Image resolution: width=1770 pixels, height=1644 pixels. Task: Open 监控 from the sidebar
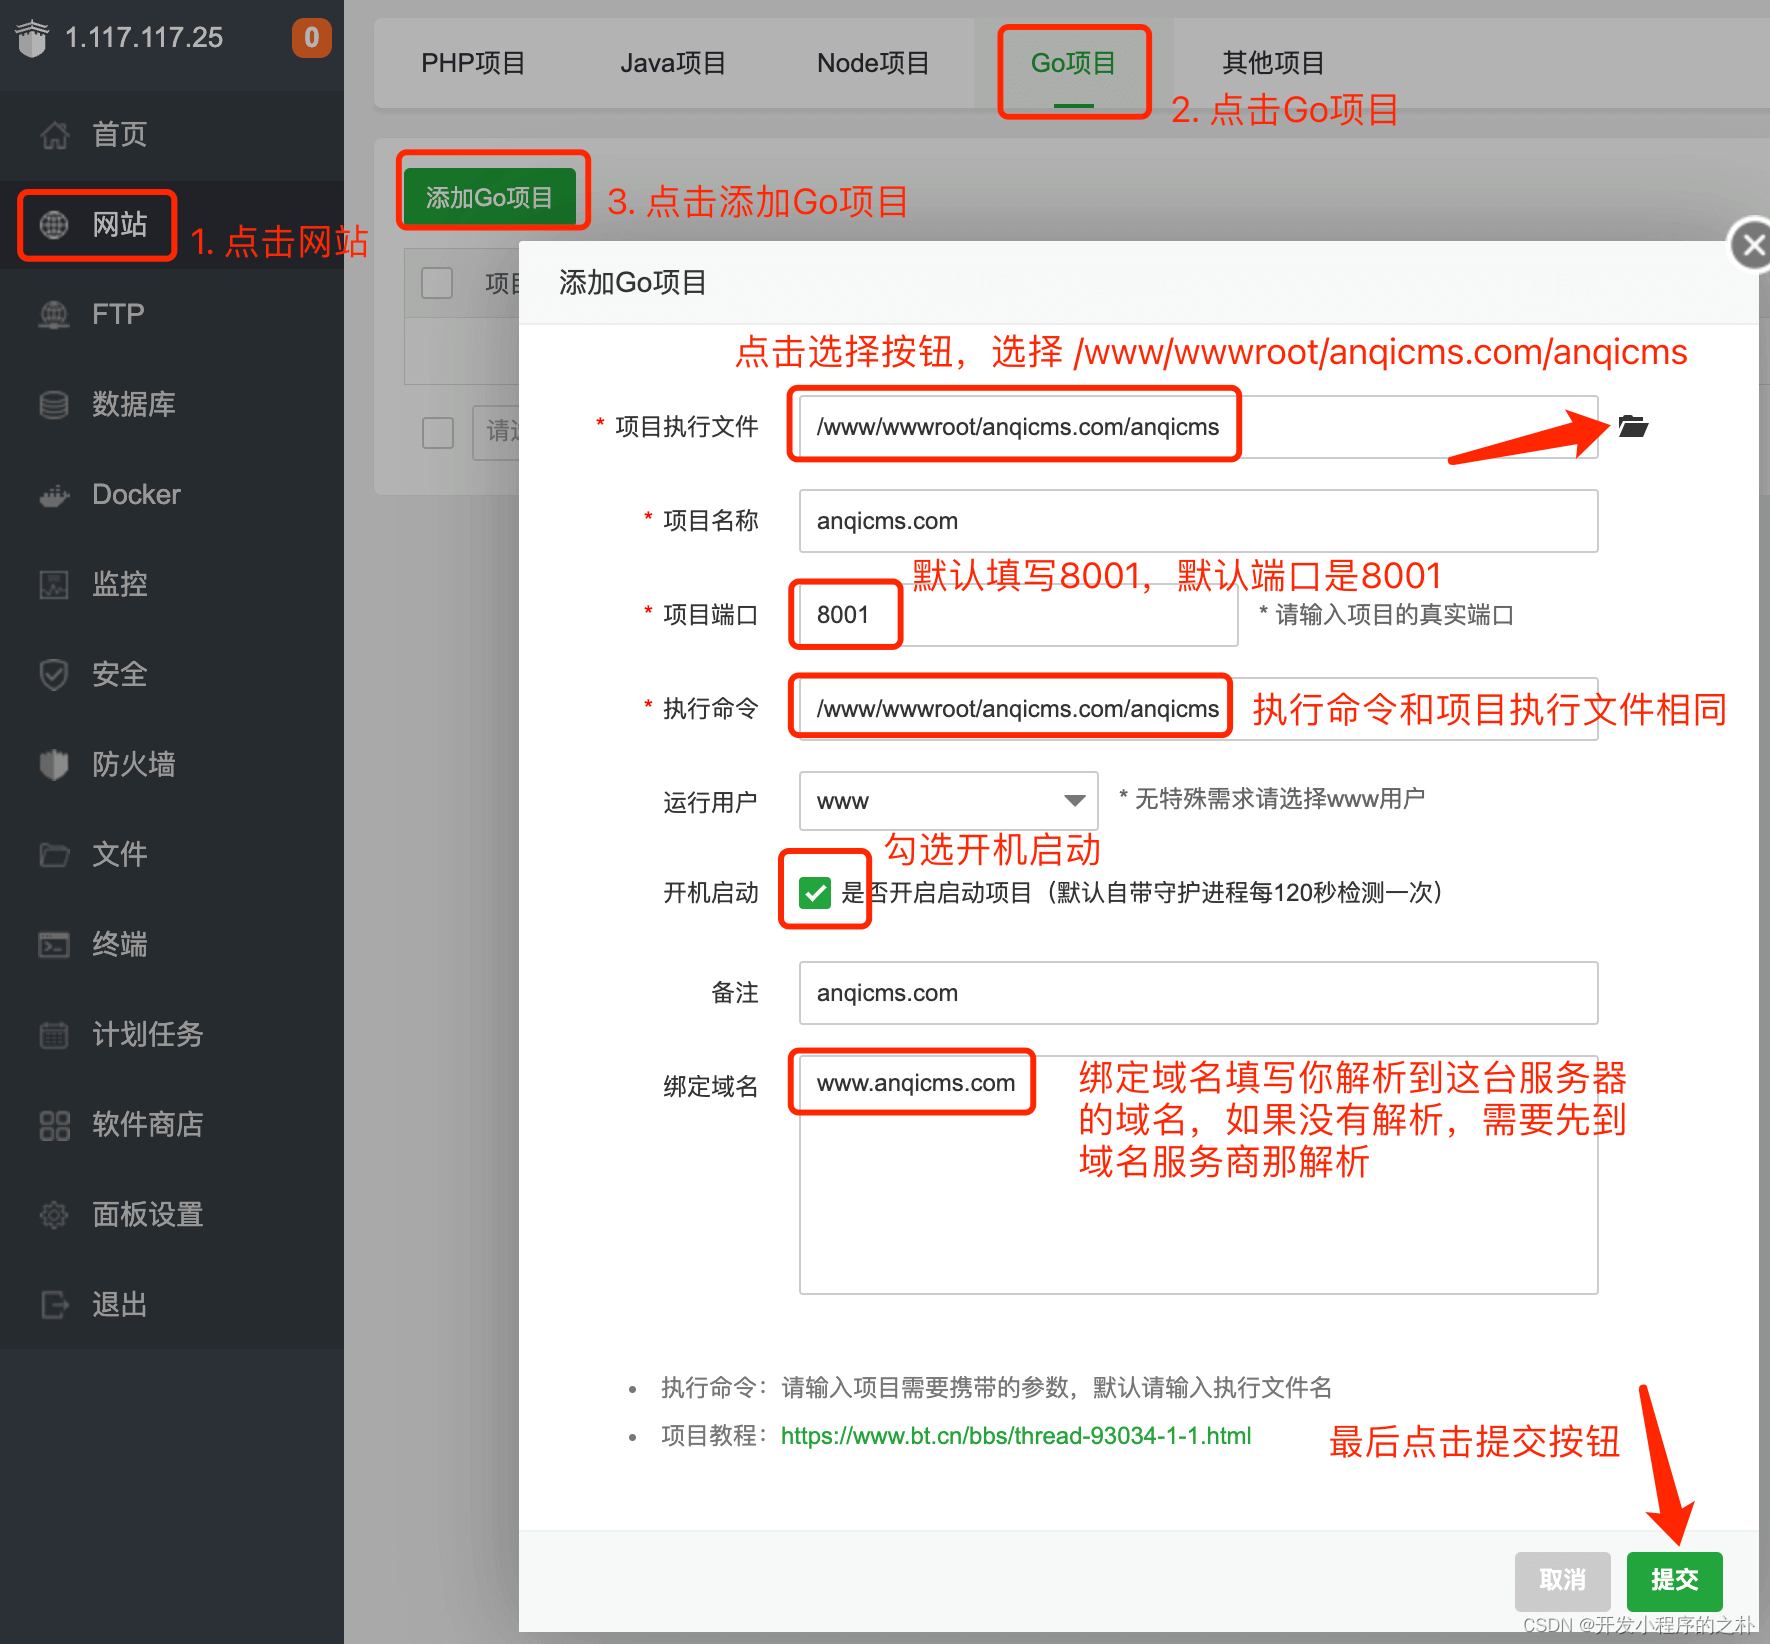click(x=119, y=584)
